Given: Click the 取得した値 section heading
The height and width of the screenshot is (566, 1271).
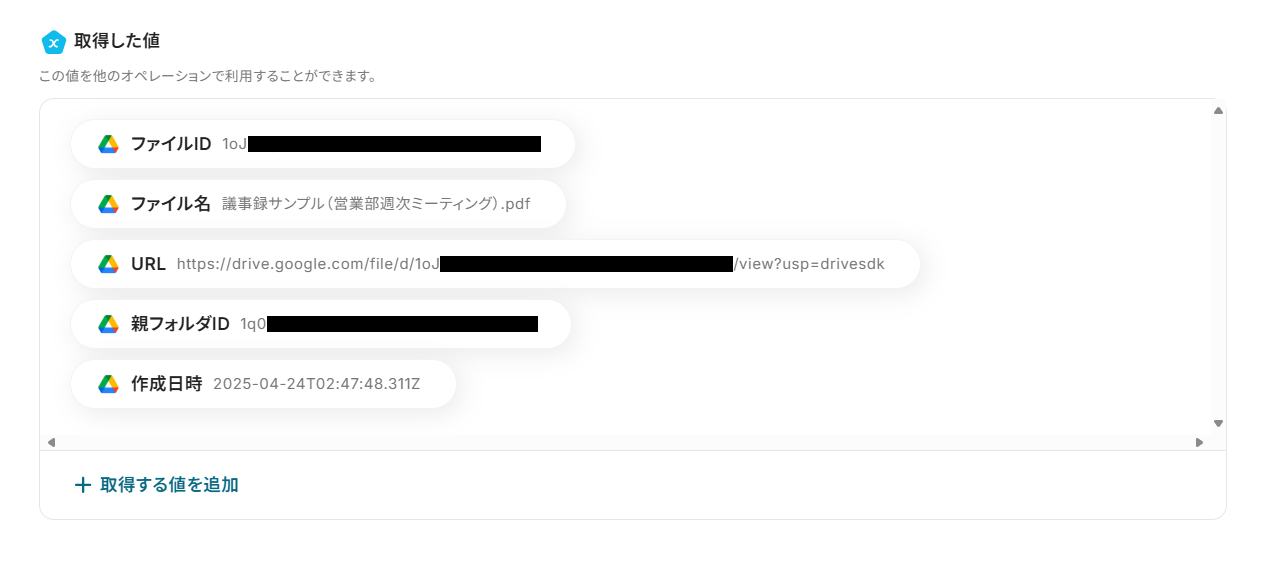Looking at the screenshot, I should (x=117, y=41).
